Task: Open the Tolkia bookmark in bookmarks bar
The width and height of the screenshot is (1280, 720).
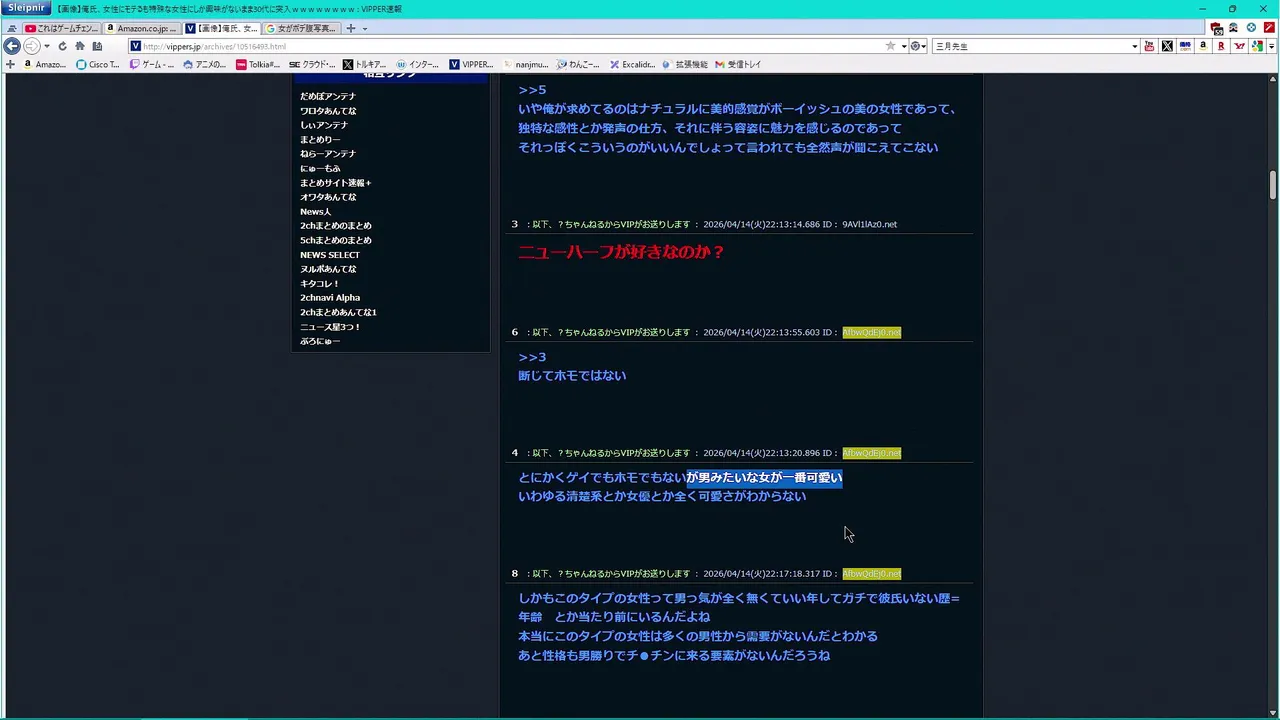Action: coord(258,65)
